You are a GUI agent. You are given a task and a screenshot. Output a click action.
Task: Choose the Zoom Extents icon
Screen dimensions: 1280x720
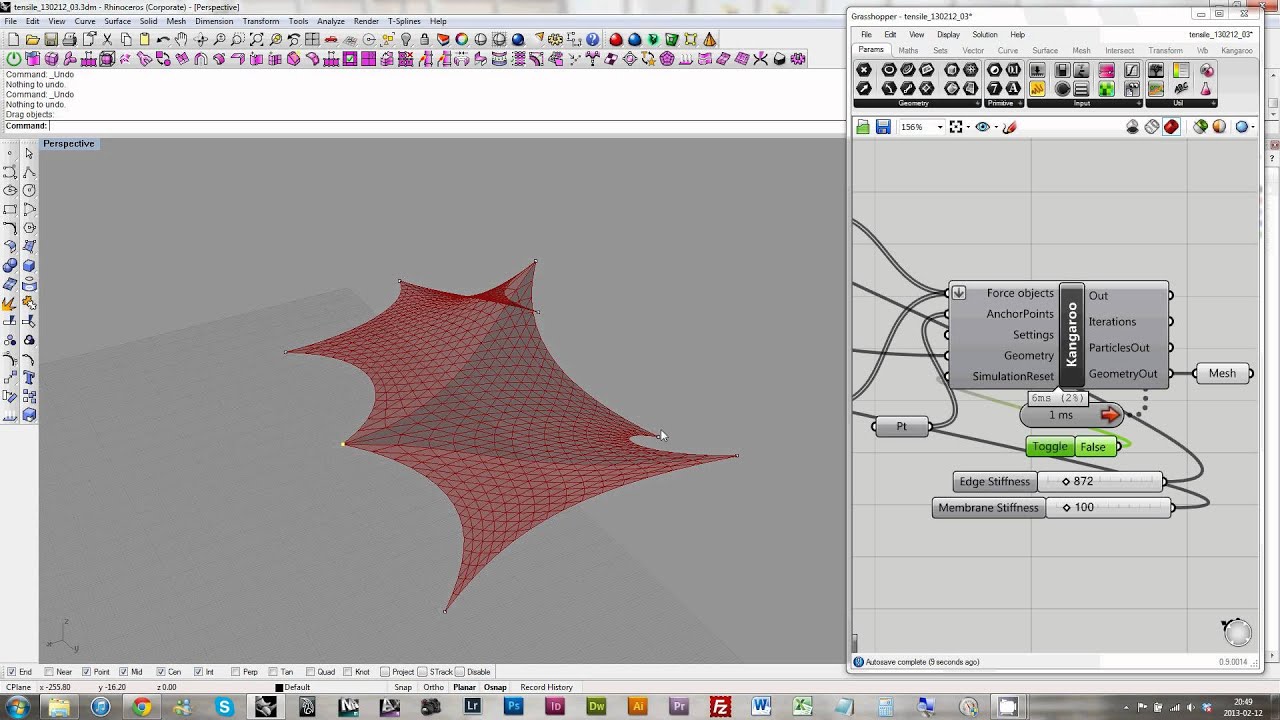point(257,40)
